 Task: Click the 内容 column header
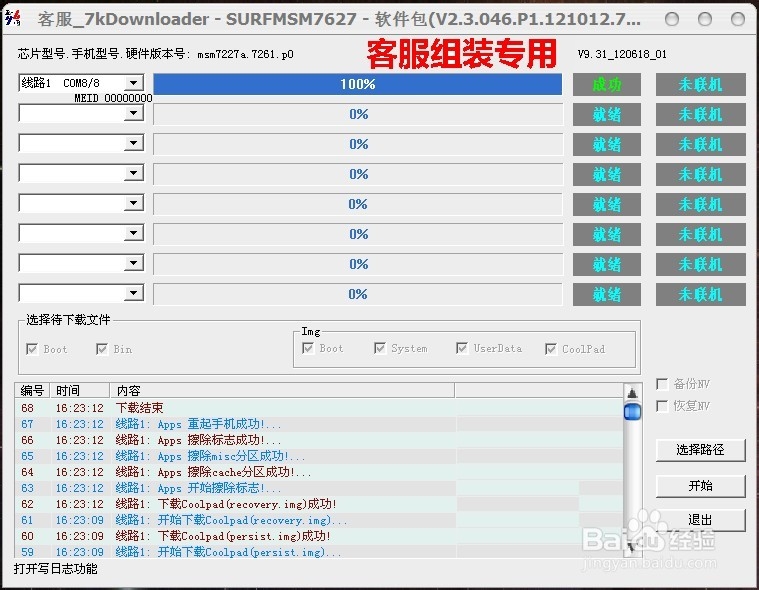click(282, 390)
